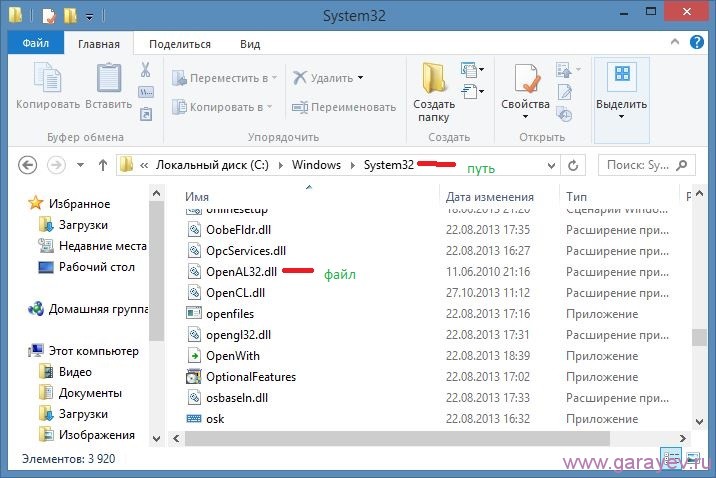
Task: Click the file list vertical scrollbar thumb
Action: (x=699, y=337)
